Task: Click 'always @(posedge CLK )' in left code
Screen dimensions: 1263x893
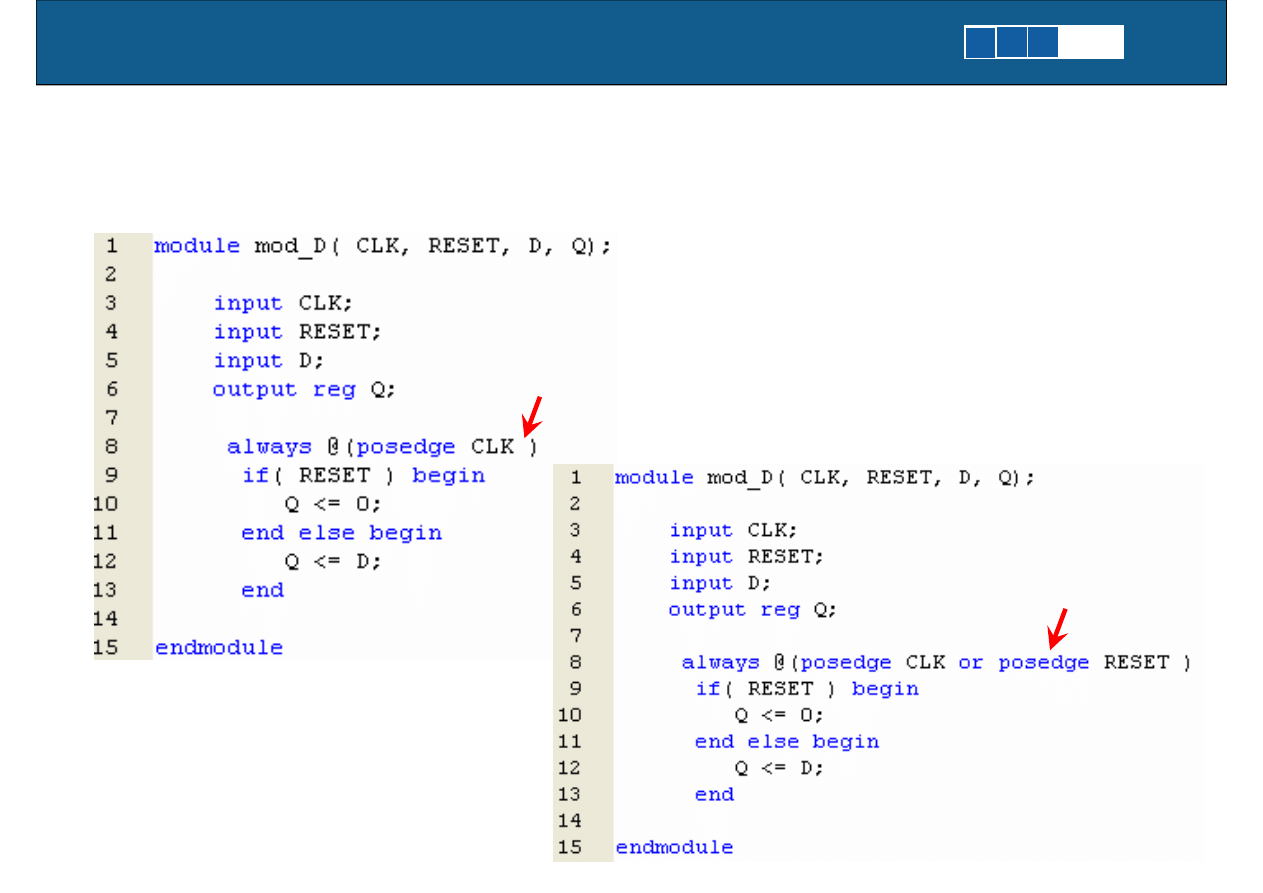Action: click(382, 447)
